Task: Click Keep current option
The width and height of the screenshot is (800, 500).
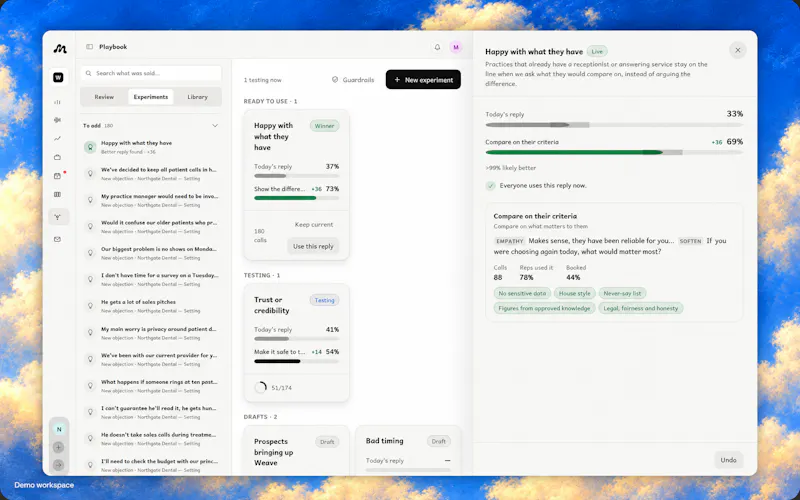Action: [x=314, y=224]
